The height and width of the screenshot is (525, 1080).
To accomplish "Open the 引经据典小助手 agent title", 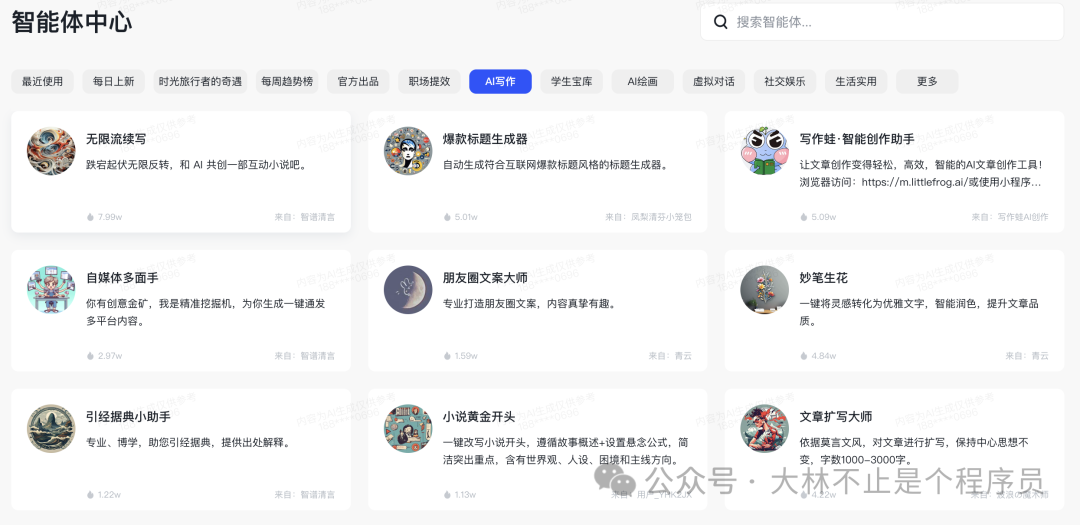I will (128, 417).
